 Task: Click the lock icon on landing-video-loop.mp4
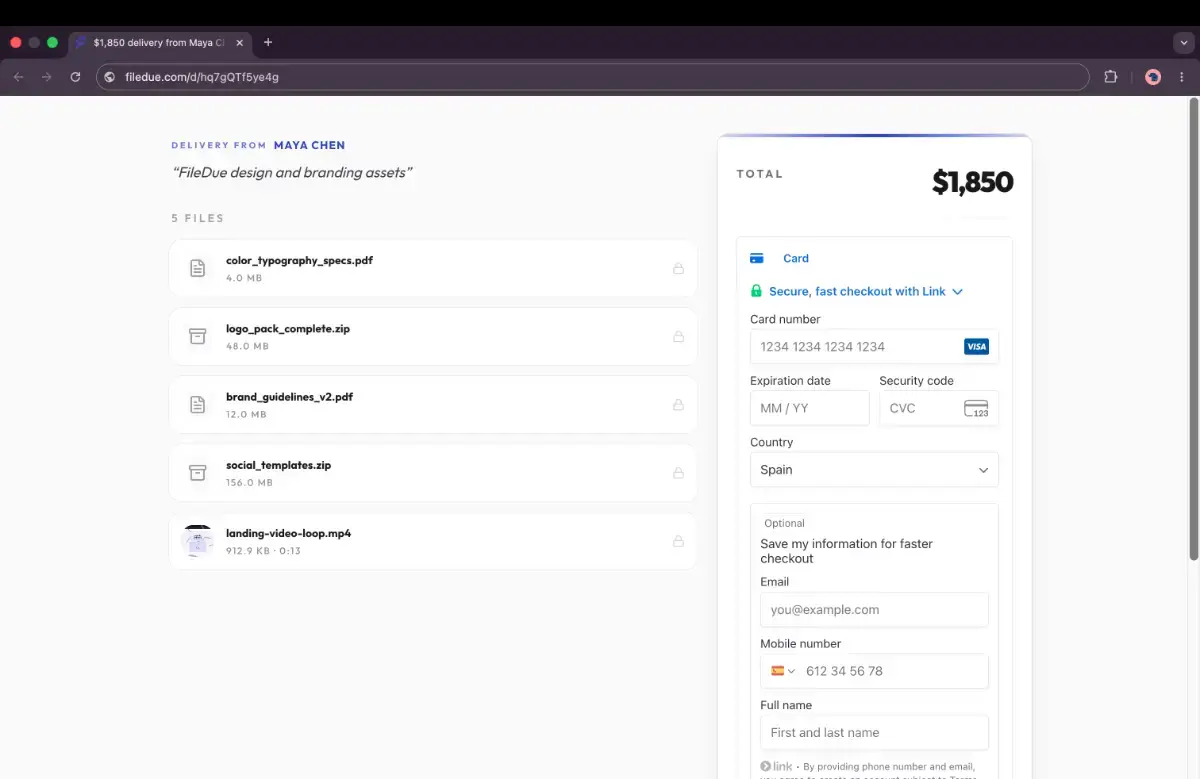pos(678,541)
